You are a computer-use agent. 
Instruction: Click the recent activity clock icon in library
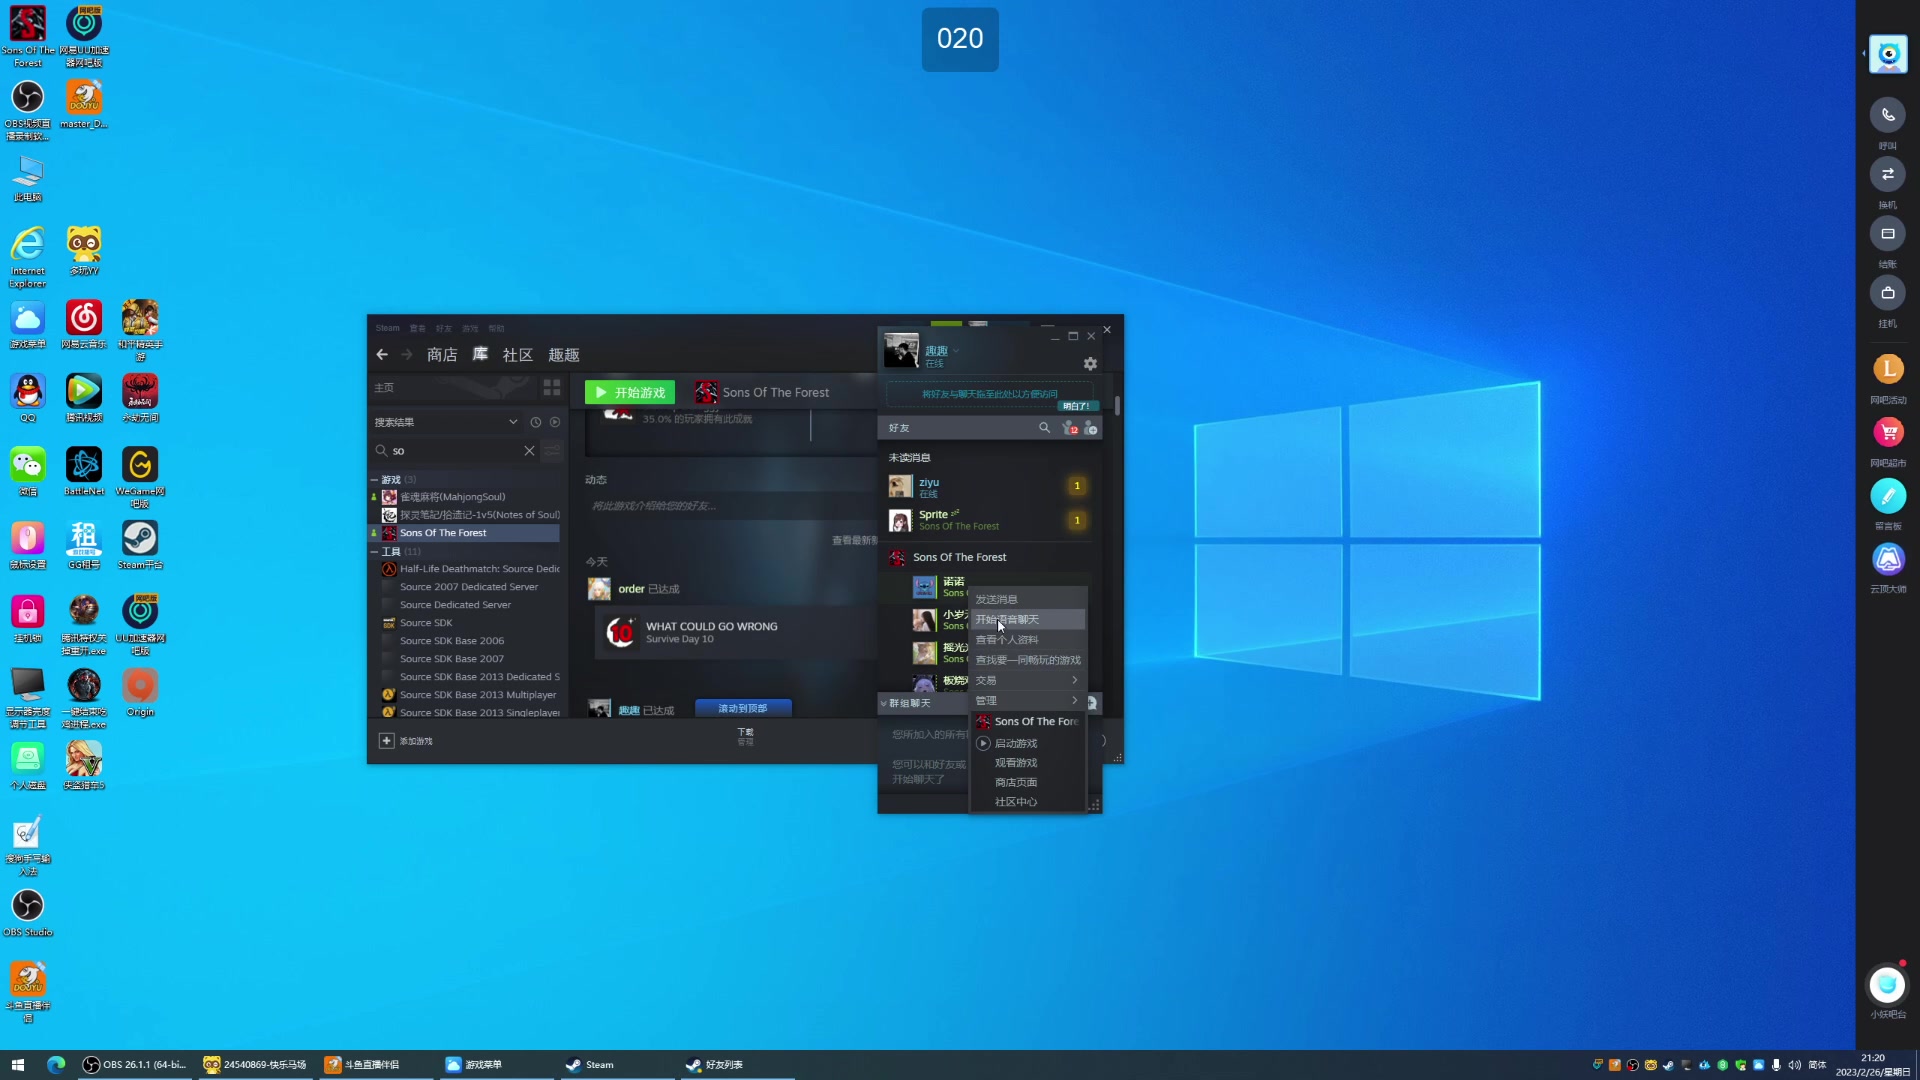pos(536,423)
